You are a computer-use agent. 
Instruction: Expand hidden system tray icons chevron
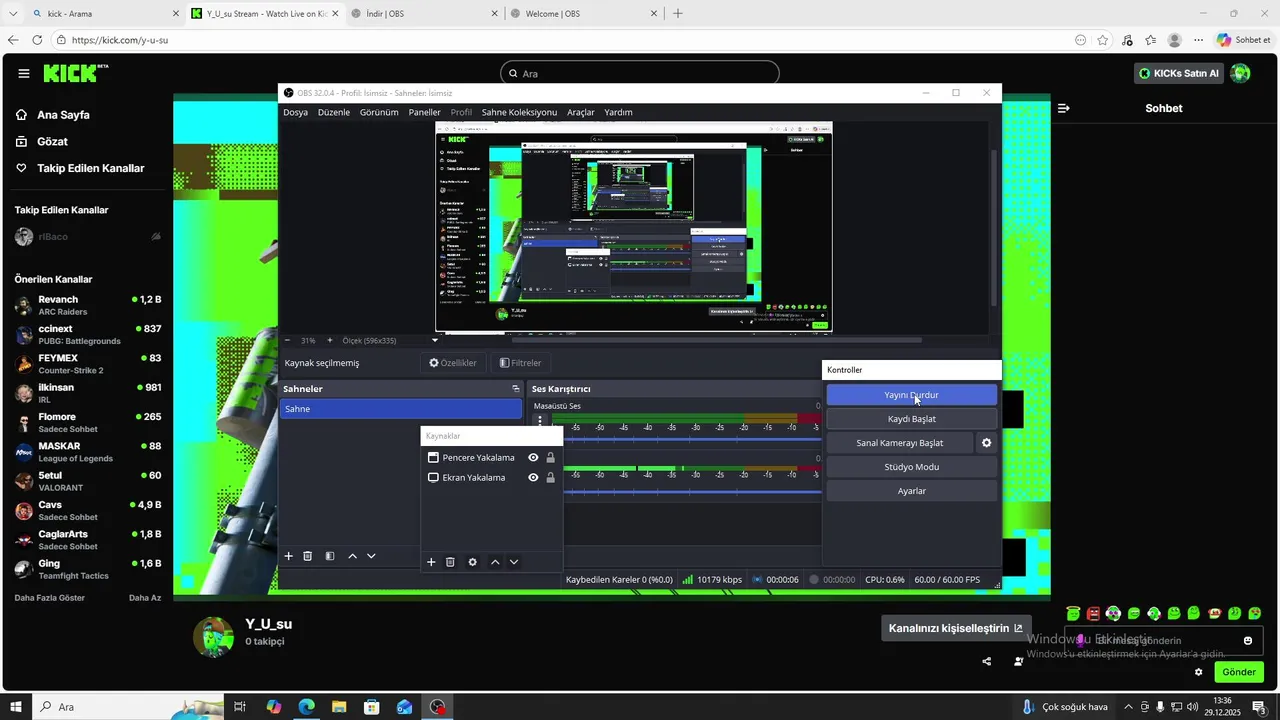(1127, 707)
